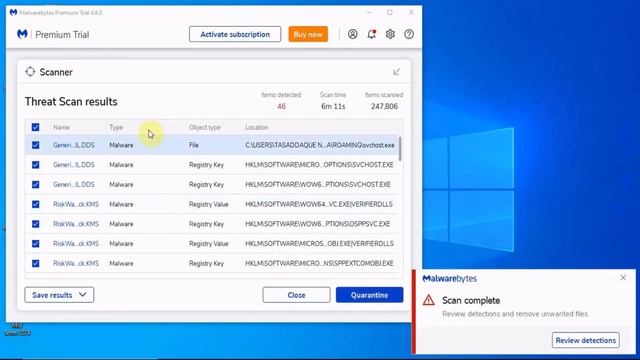Click the orange Buy now button
Viewport: 640px width, 360px height.
[x=308, y=34]
